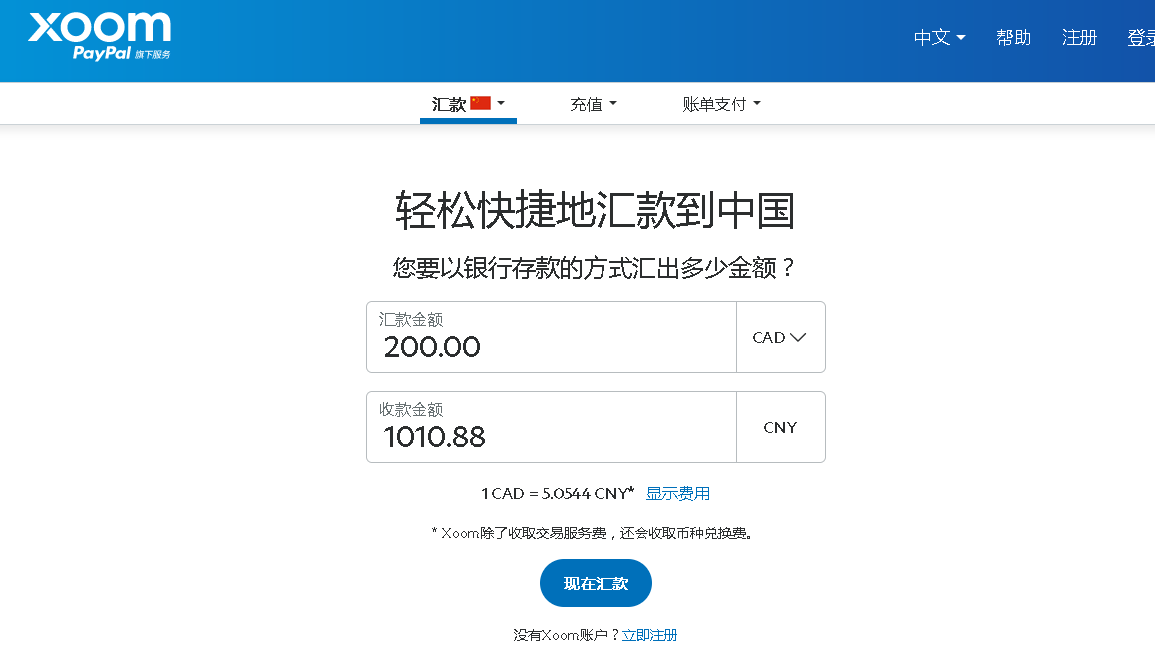Focus the 汇款金额 amount field
The width and height of the screenshot is (1155, 660).
click(x=551, y=346)
